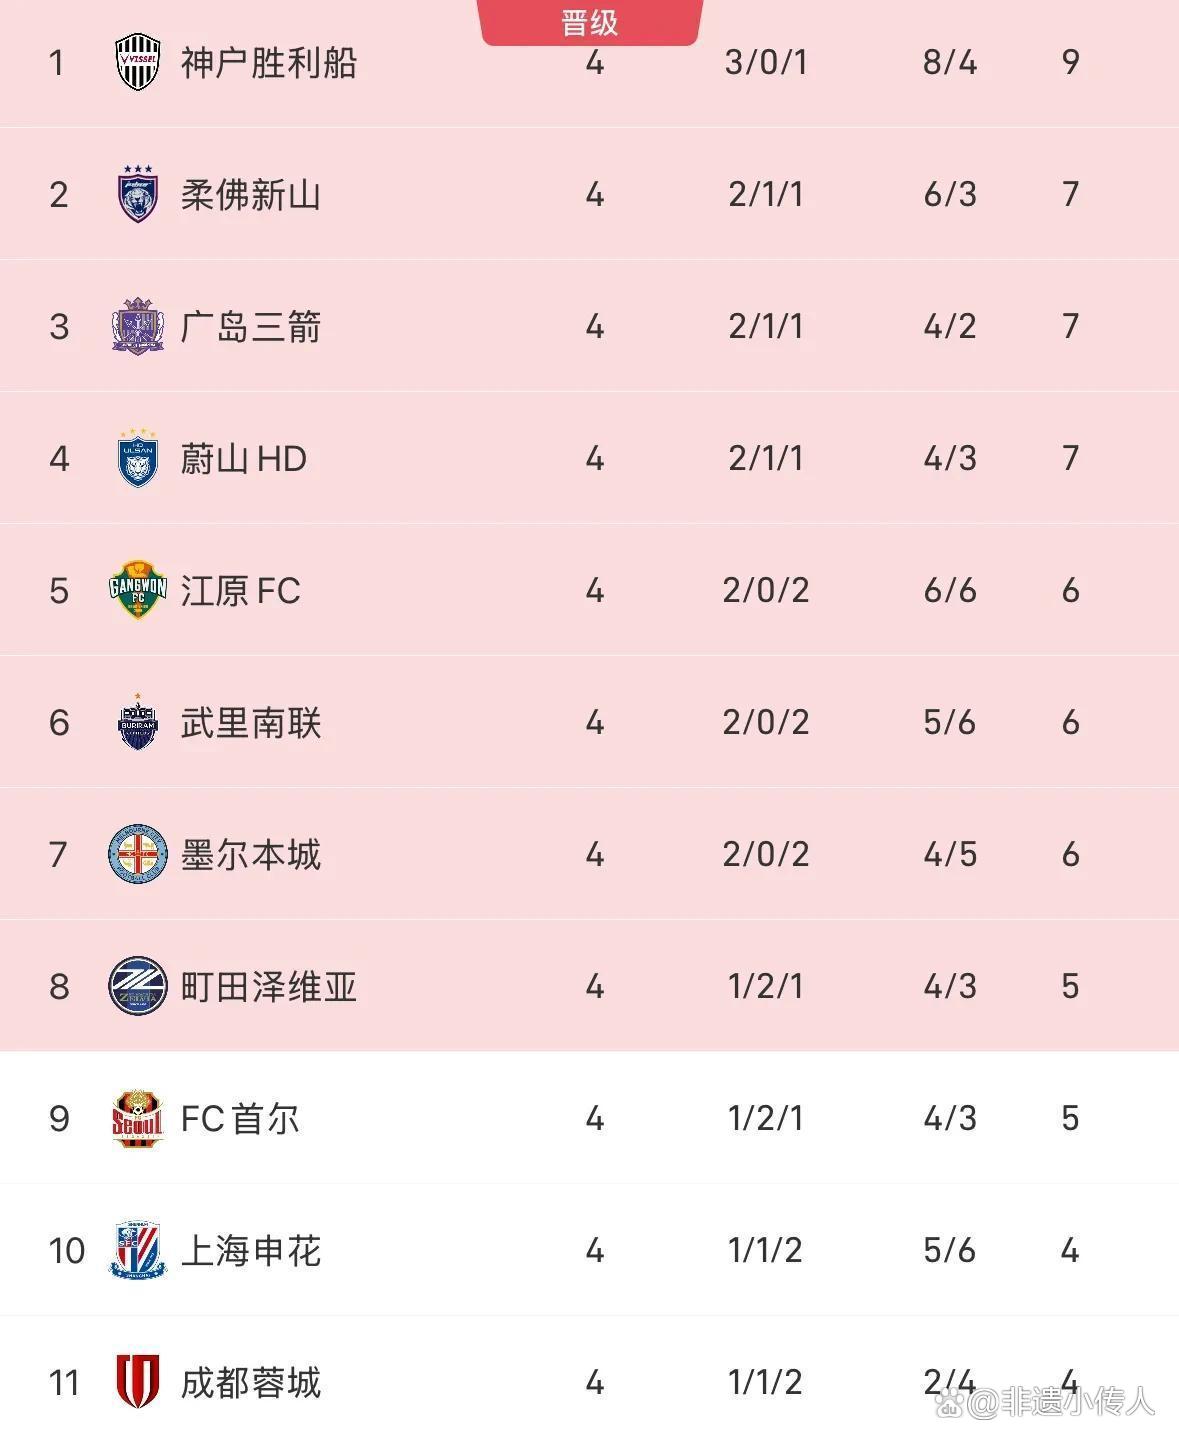Click the Ulsan HD shield logo
Viewport: 1179px width, 1444px height.
click(137, 458)
